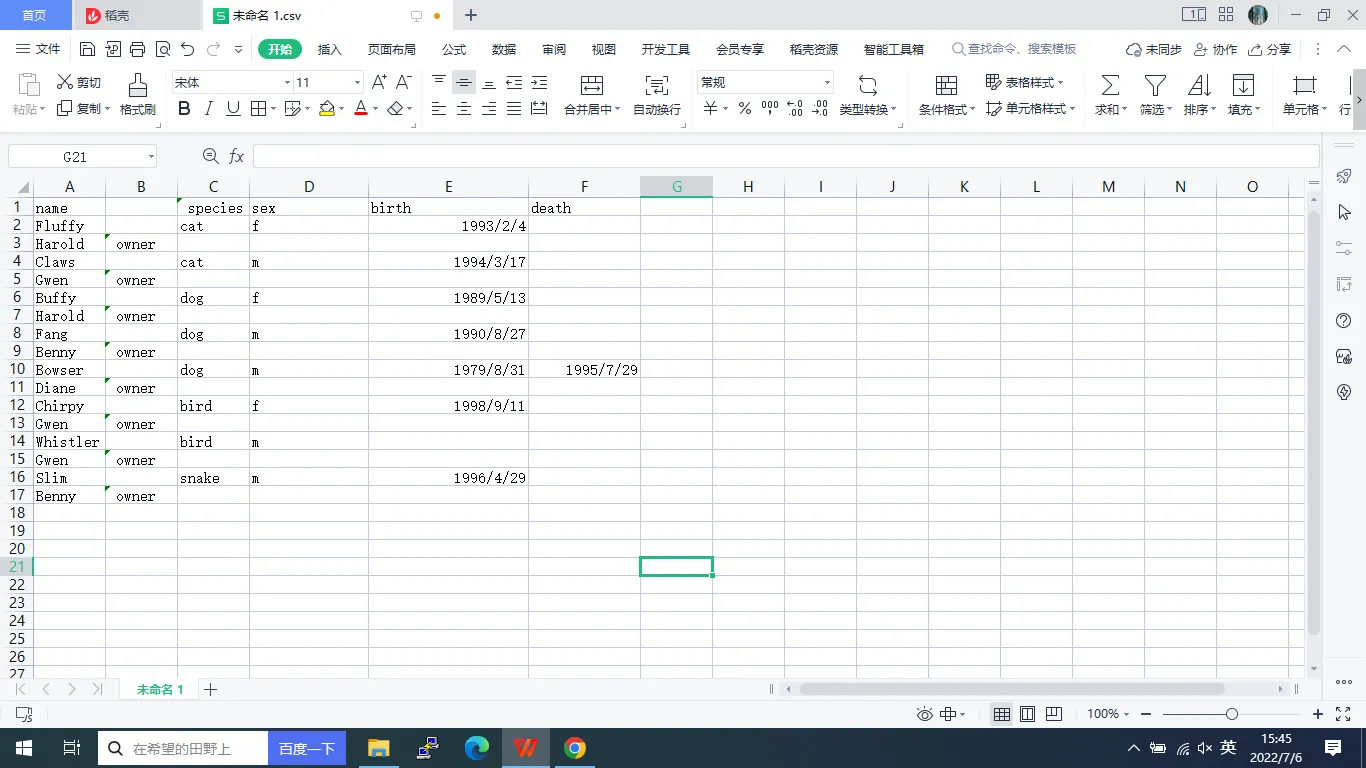Add a new sheet with plus button
Image resolution: width=1366 pixels, height=768 pixels.
(x=210, y=689)
